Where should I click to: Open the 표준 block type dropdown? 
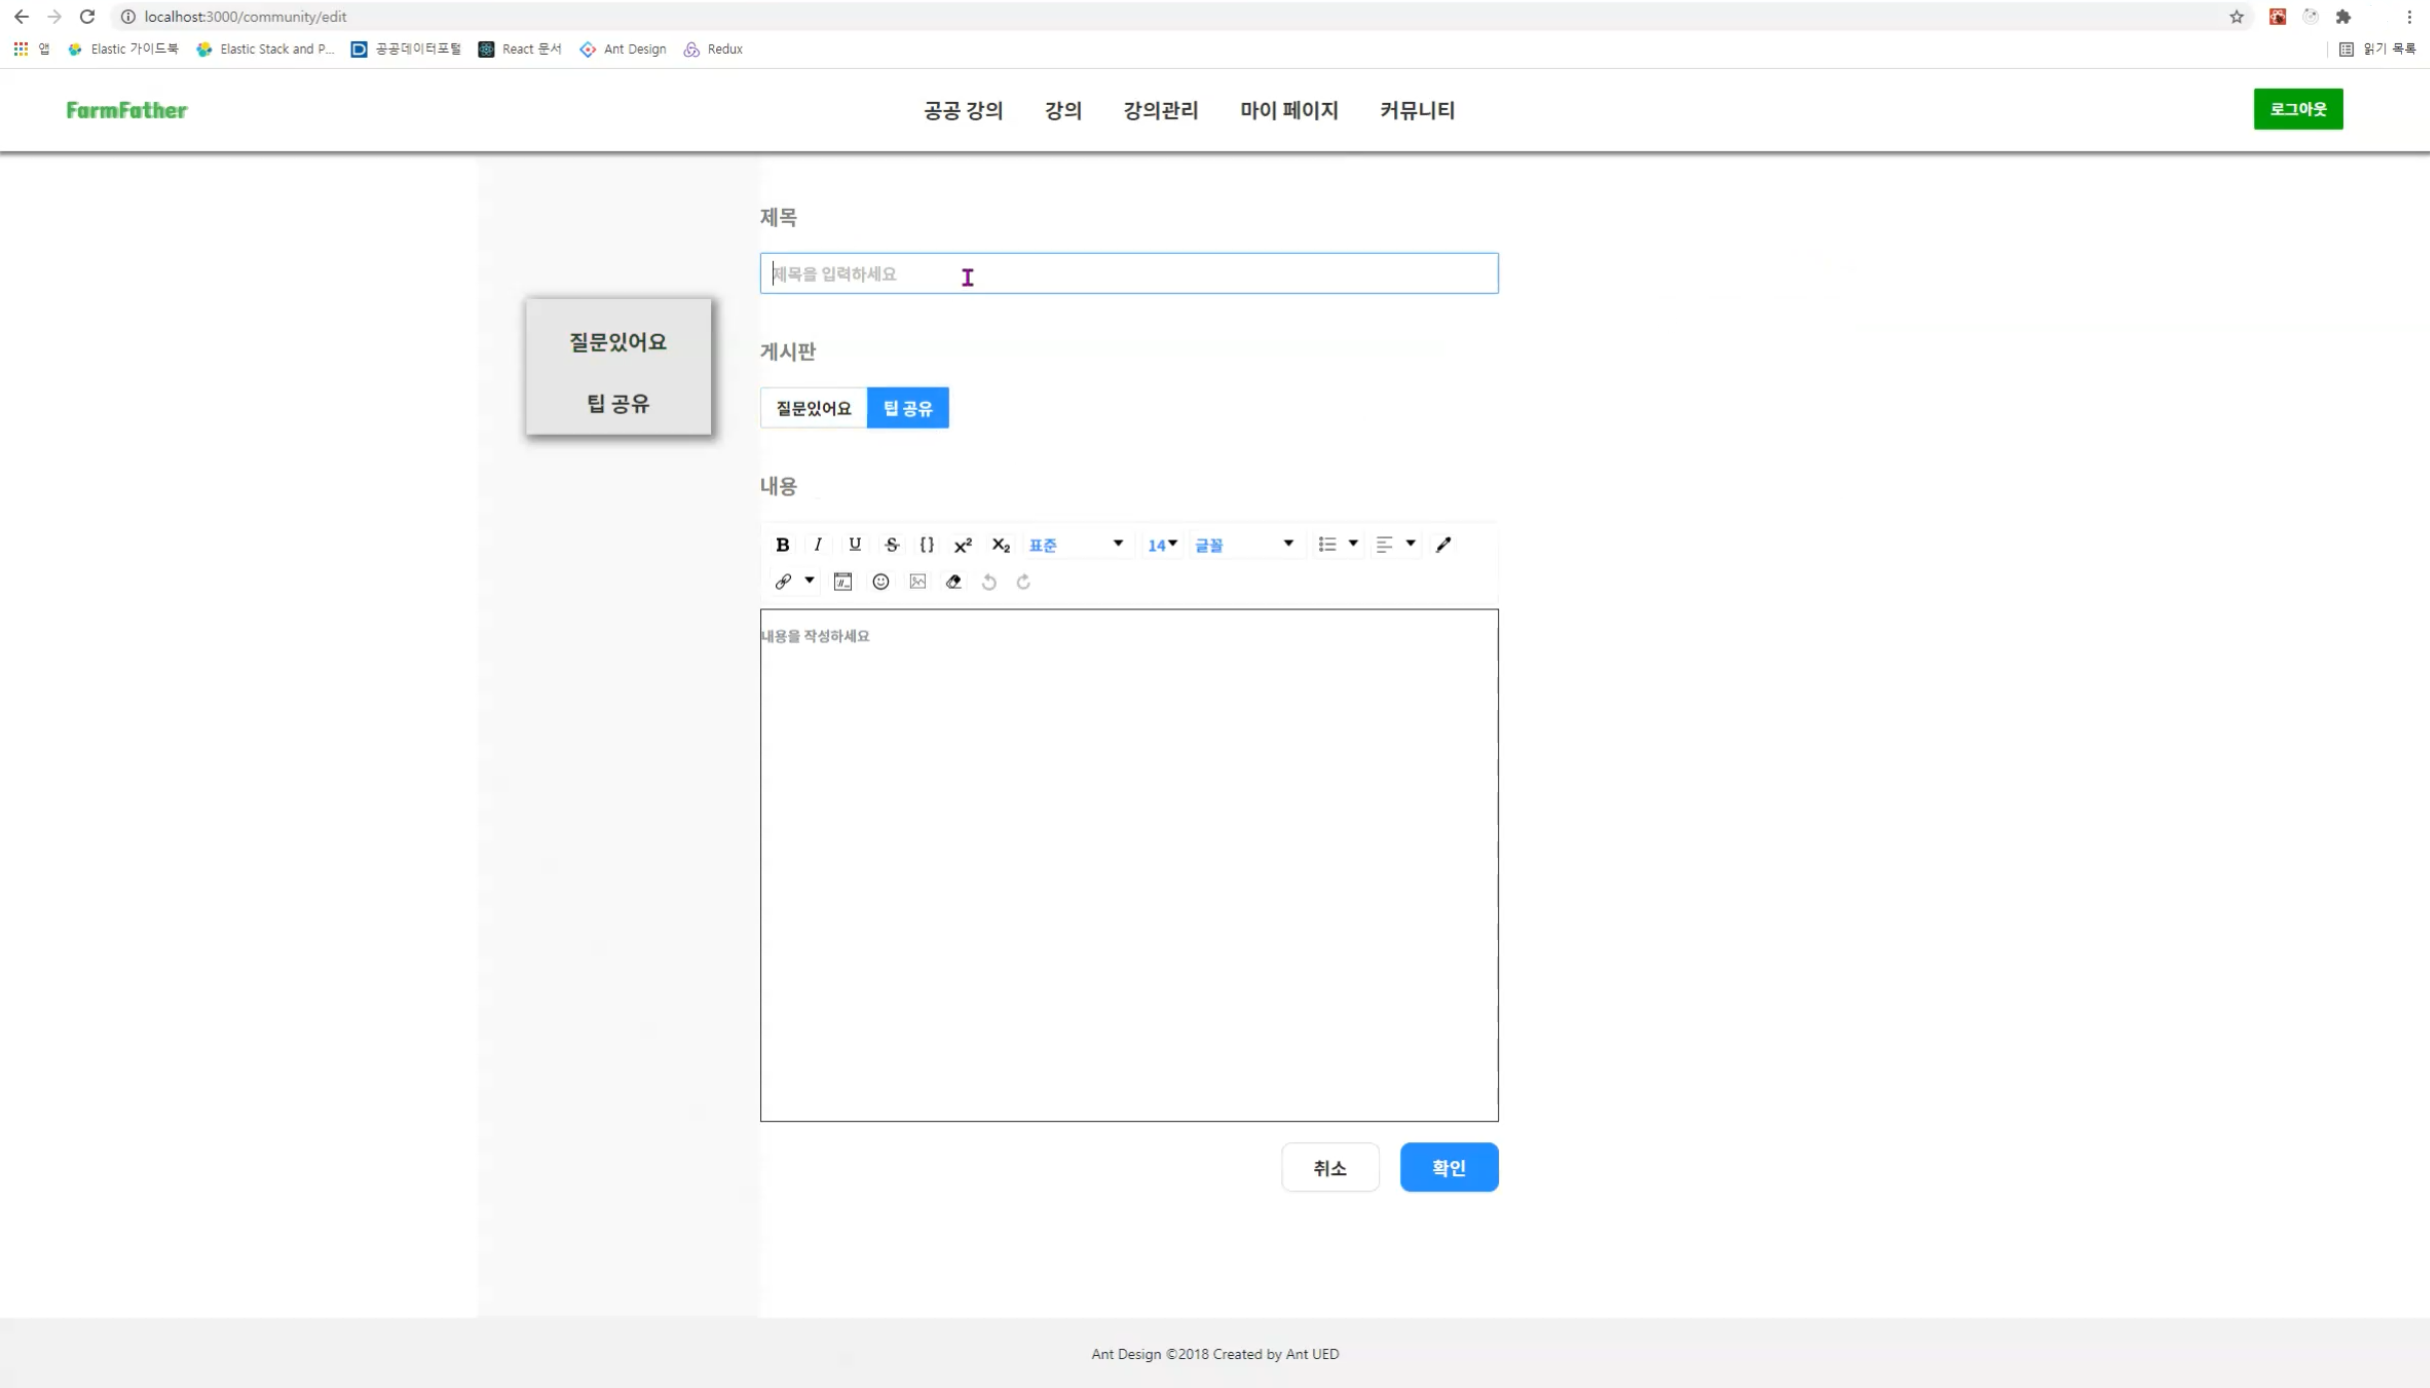[x=1075, y=545]
